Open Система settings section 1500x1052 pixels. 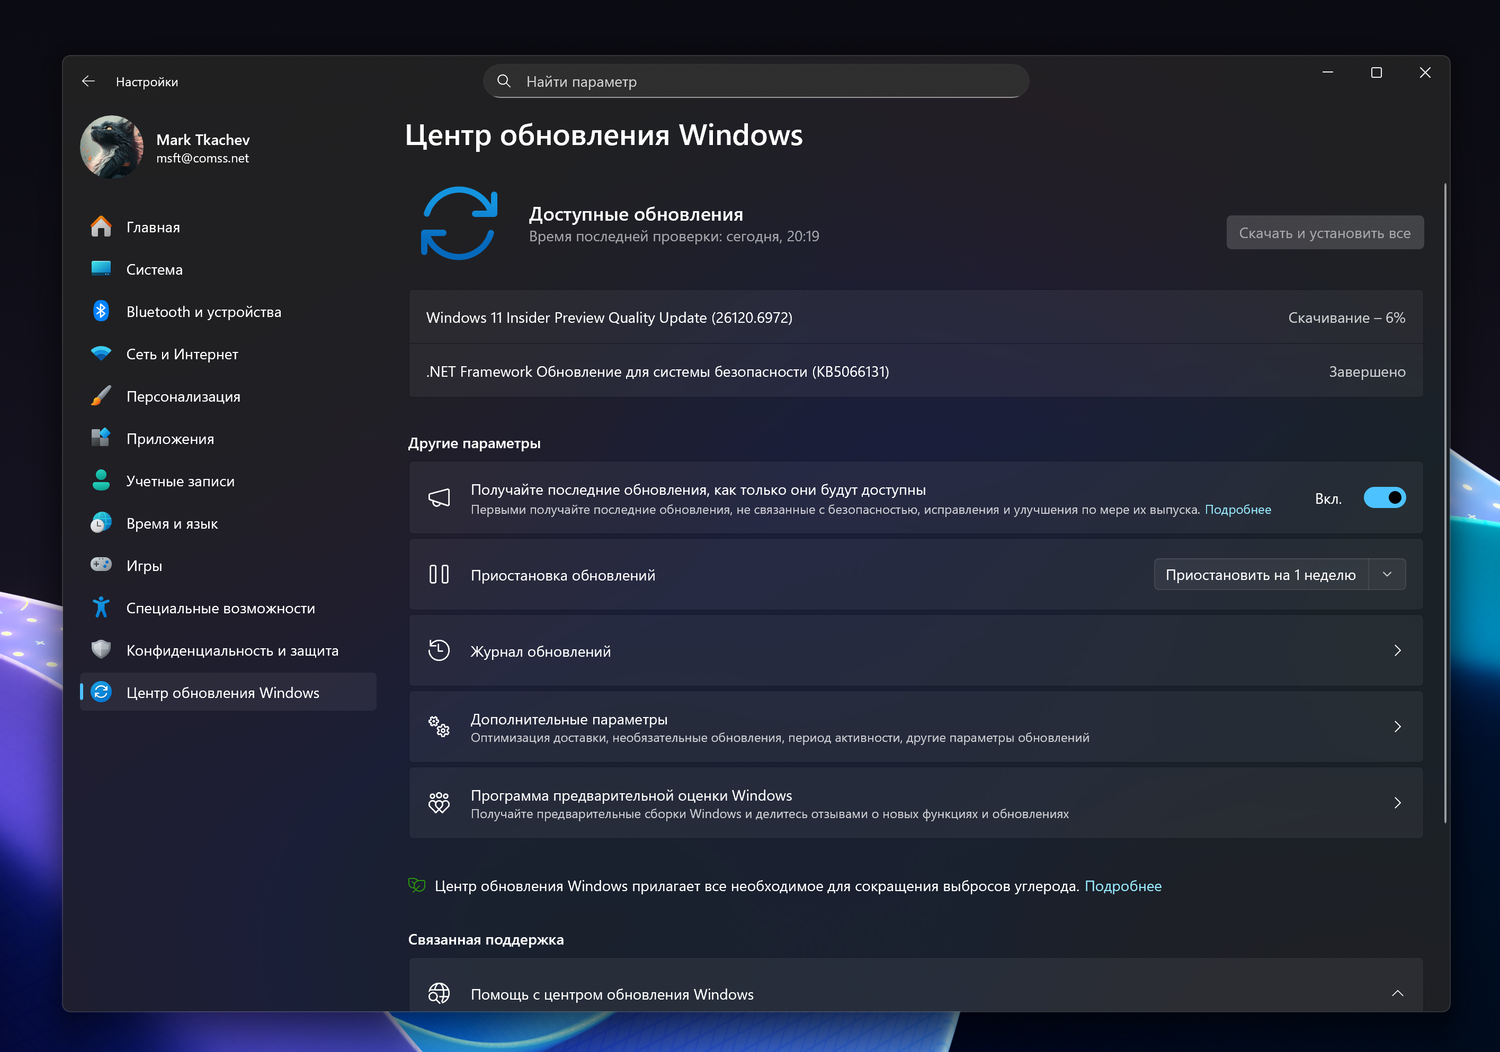(x=228, y=269)
